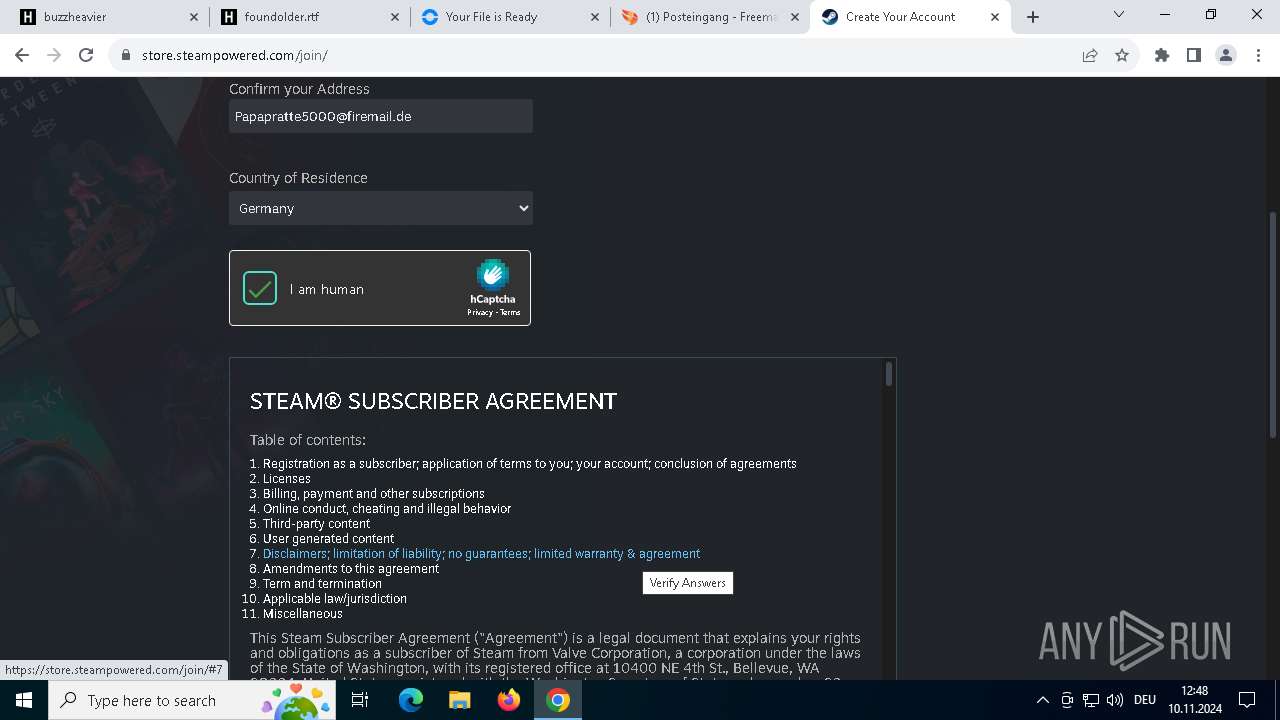The height and width of the screenshot is (720, 1280).
Task: Close the Your File is Ready tab
Action: pyautogui.click(x=595, y=17)
